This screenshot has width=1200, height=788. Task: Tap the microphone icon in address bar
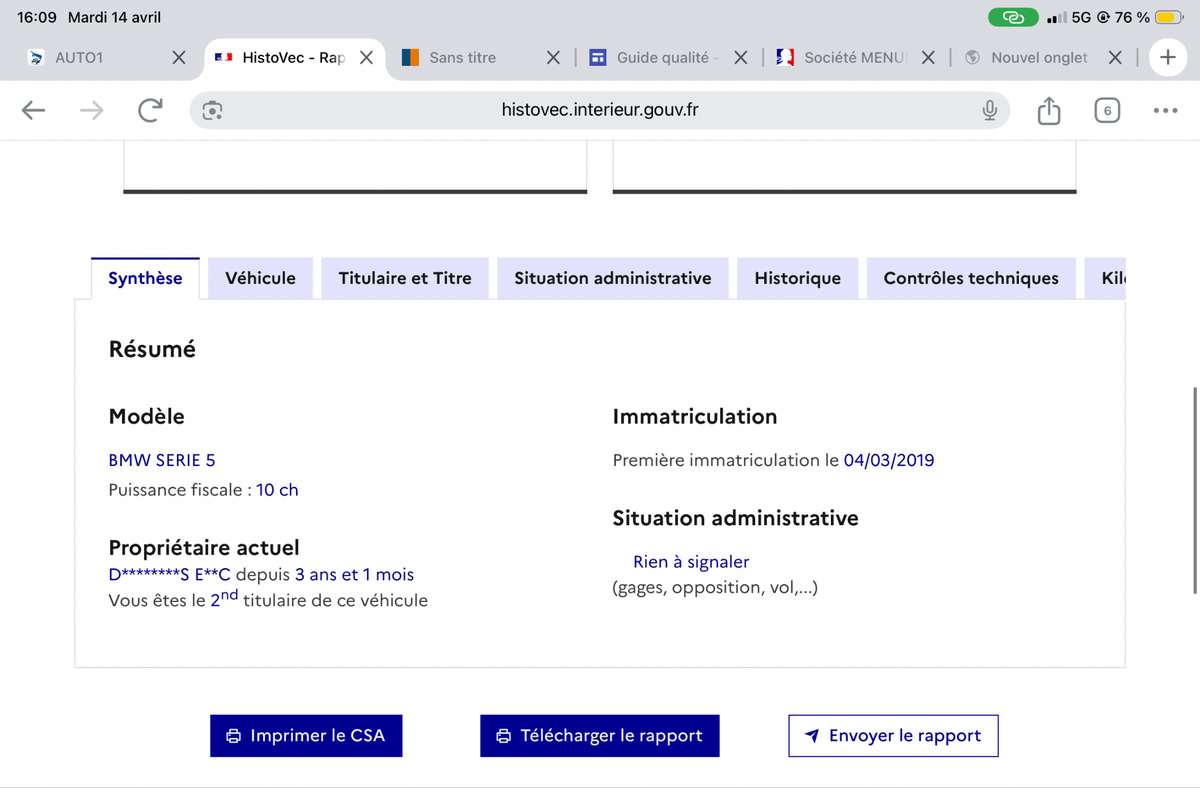tap(989, 110)
